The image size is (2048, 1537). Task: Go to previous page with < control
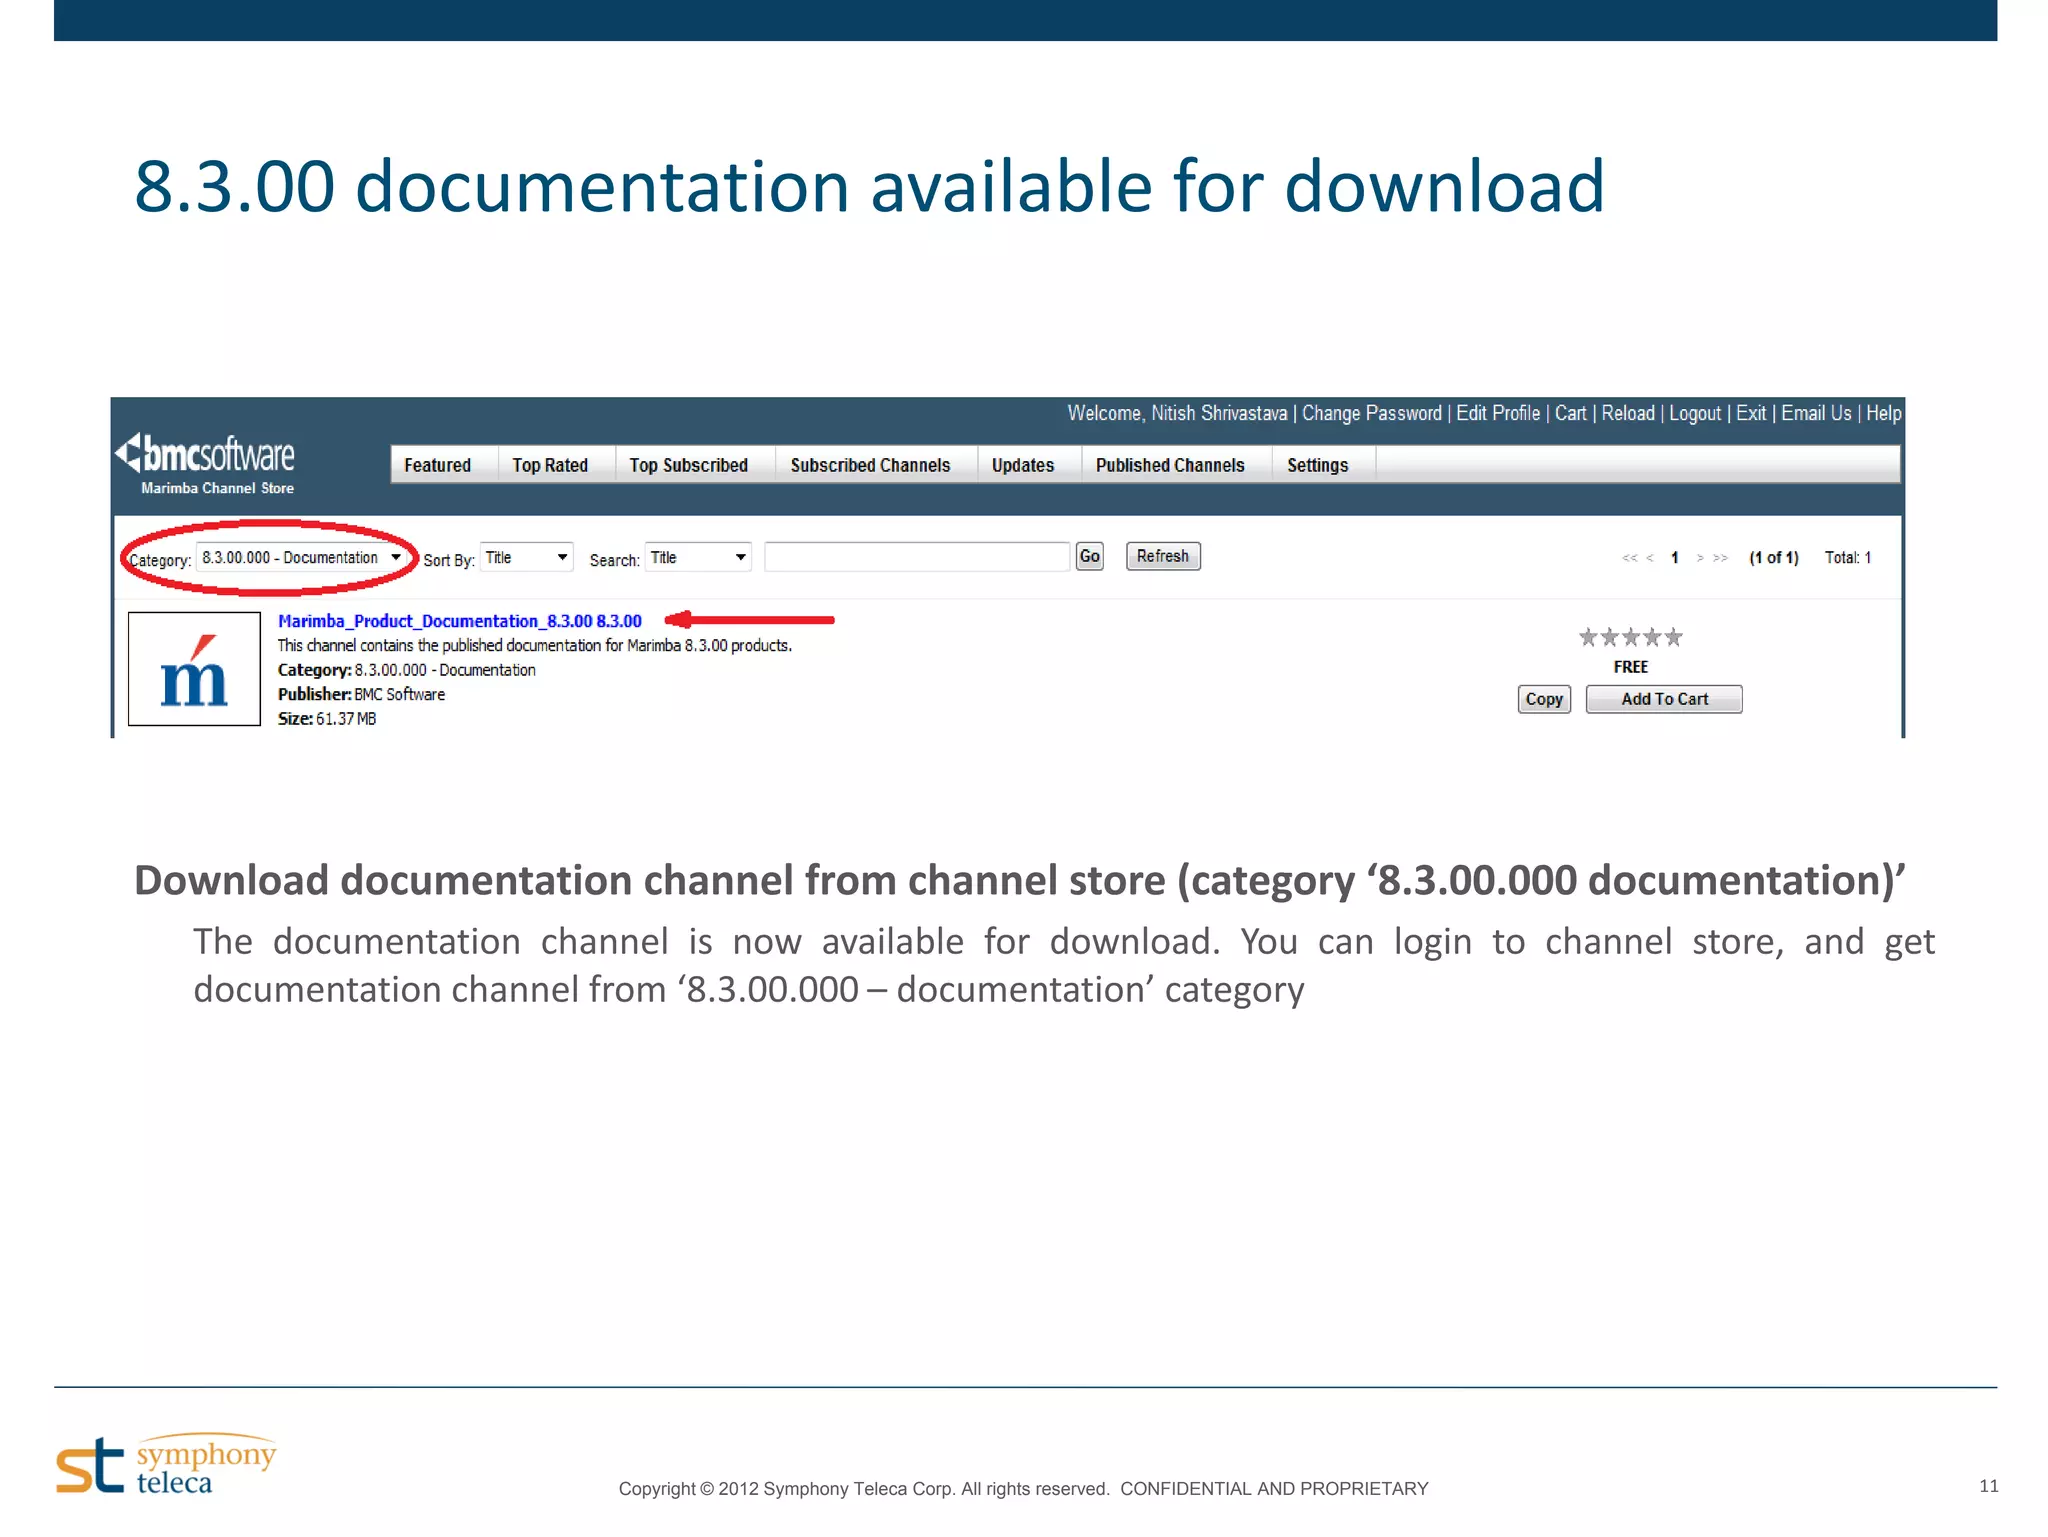point(1650,558)
